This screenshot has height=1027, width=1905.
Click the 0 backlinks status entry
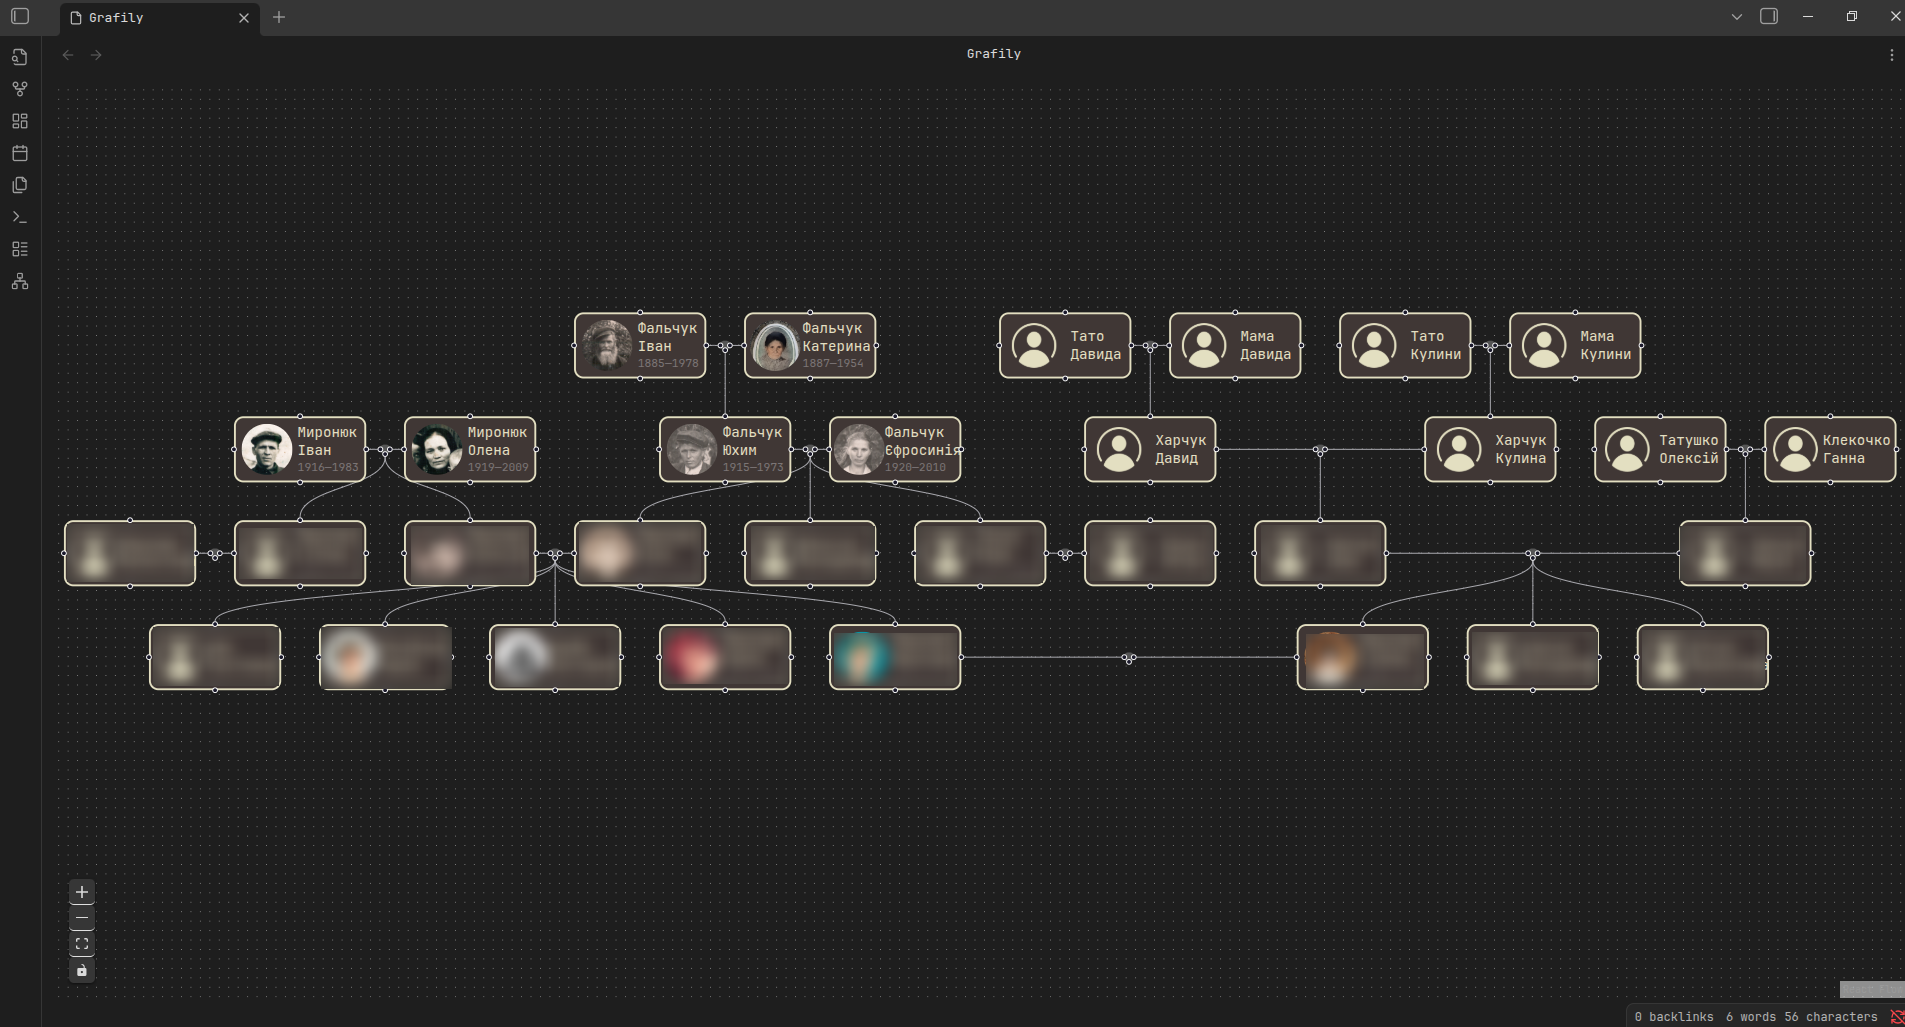(1674, 1017)
